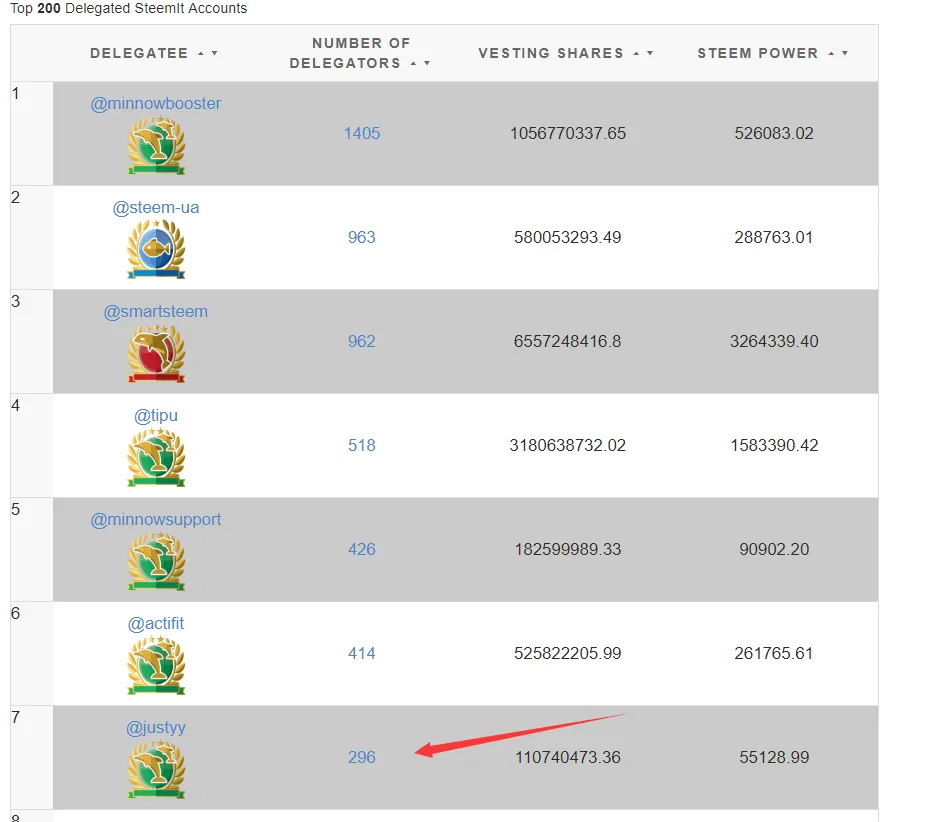Sort Delegatee column ascending arrow

point(201,54)
